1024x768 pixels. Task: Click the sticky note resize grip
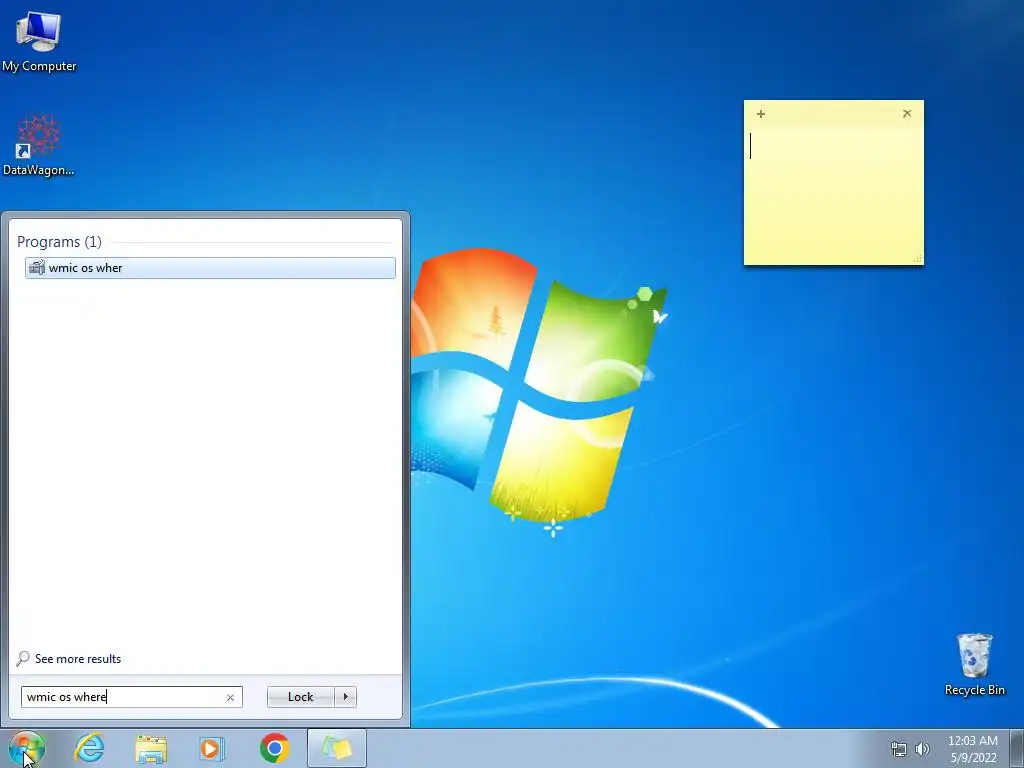[918, 259]
